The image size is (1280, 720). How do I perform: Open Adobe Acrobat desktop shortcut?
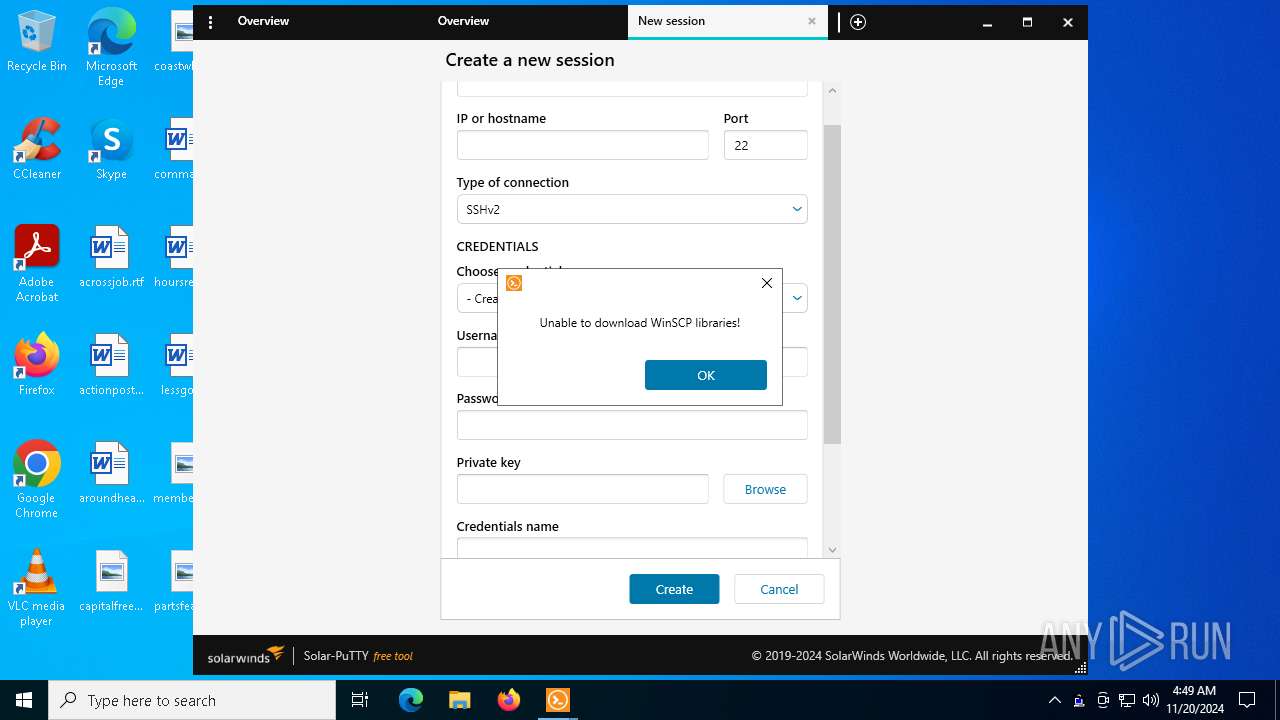click(x=37, y=264)
